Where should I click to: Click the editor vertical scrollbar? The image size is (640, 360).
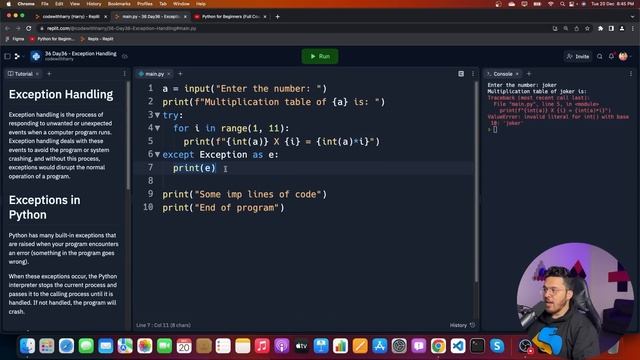pos(476,182)
